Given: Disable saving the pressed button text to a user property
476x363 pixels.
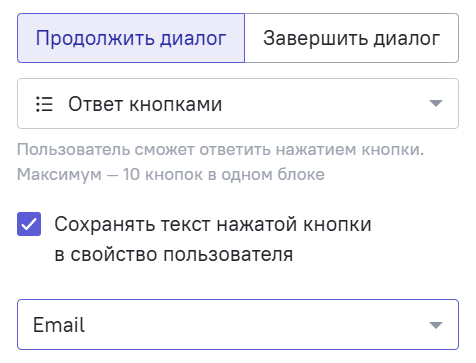Looking at the screenshot, I should tap(29, 224).
